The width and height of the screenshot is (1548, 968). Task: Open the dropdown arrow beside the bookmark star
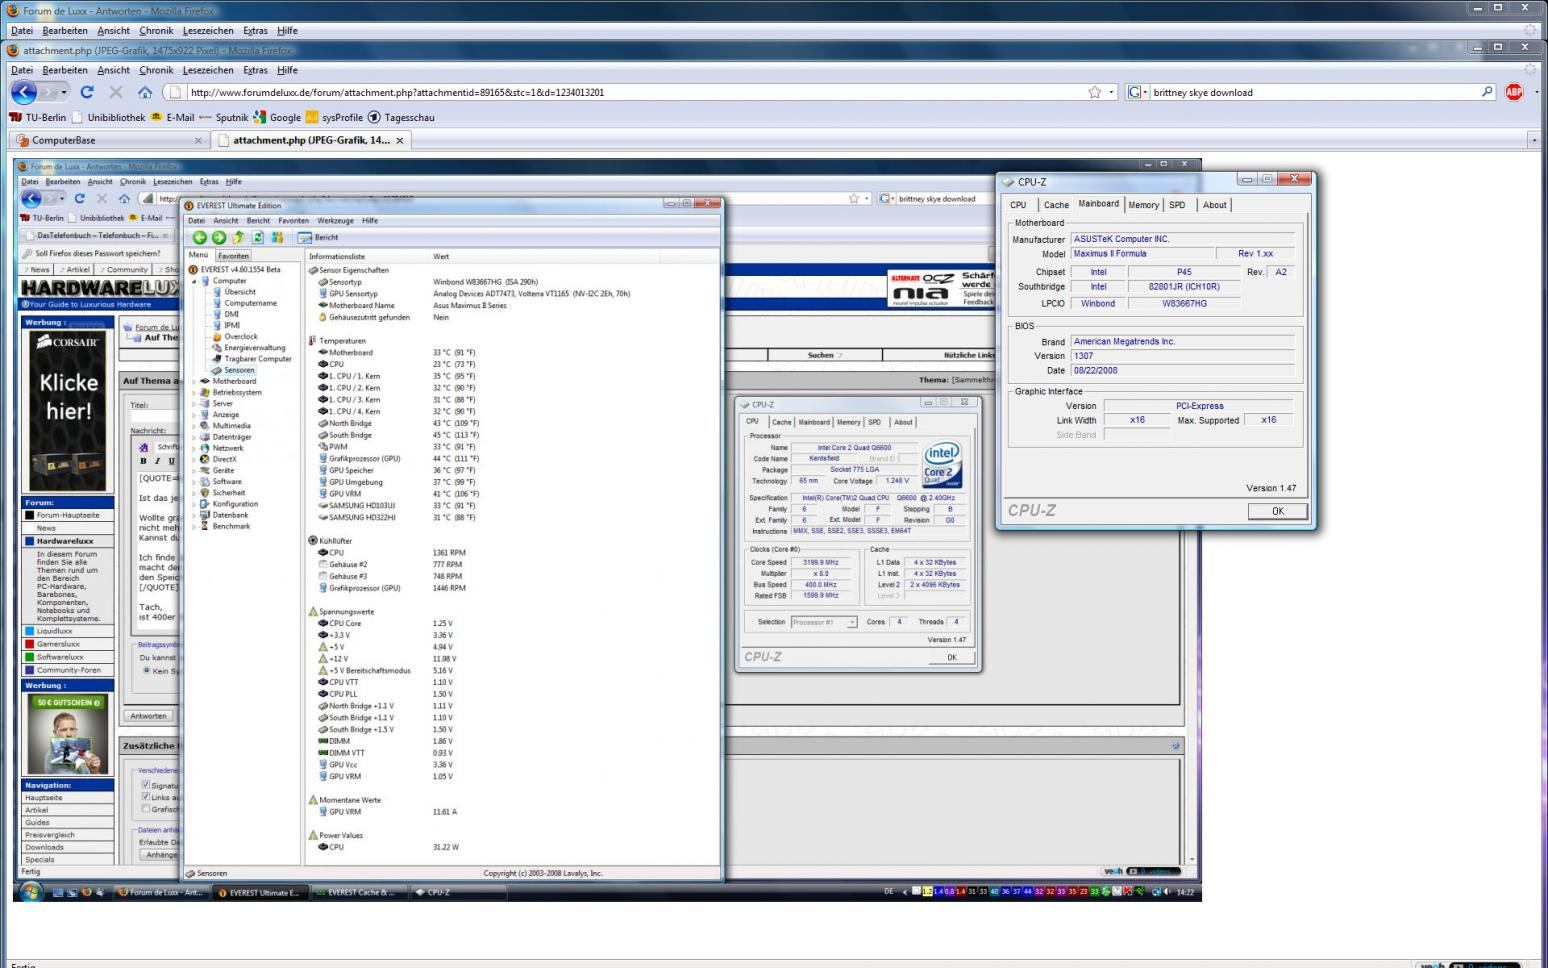coord(1111,92)
